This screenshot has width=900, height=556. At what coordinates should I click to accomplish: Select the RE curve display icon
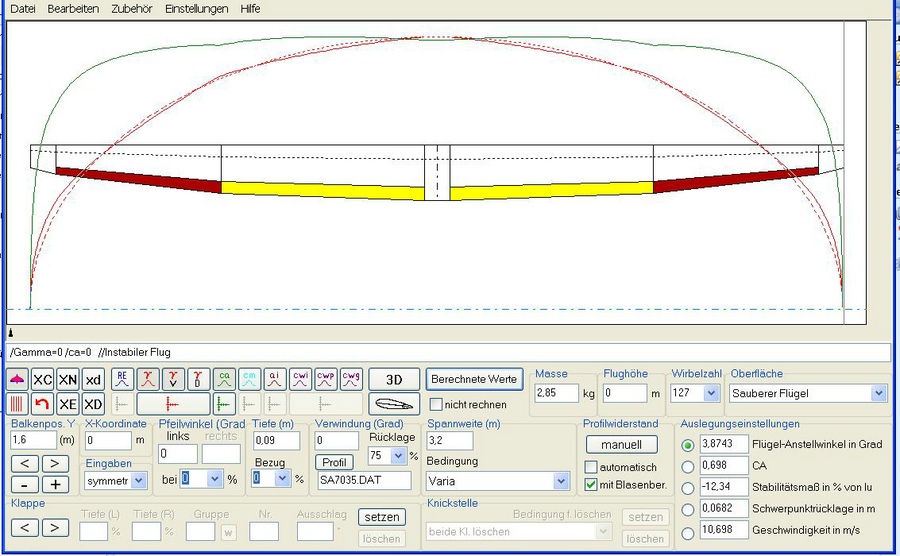click(121, 379)
